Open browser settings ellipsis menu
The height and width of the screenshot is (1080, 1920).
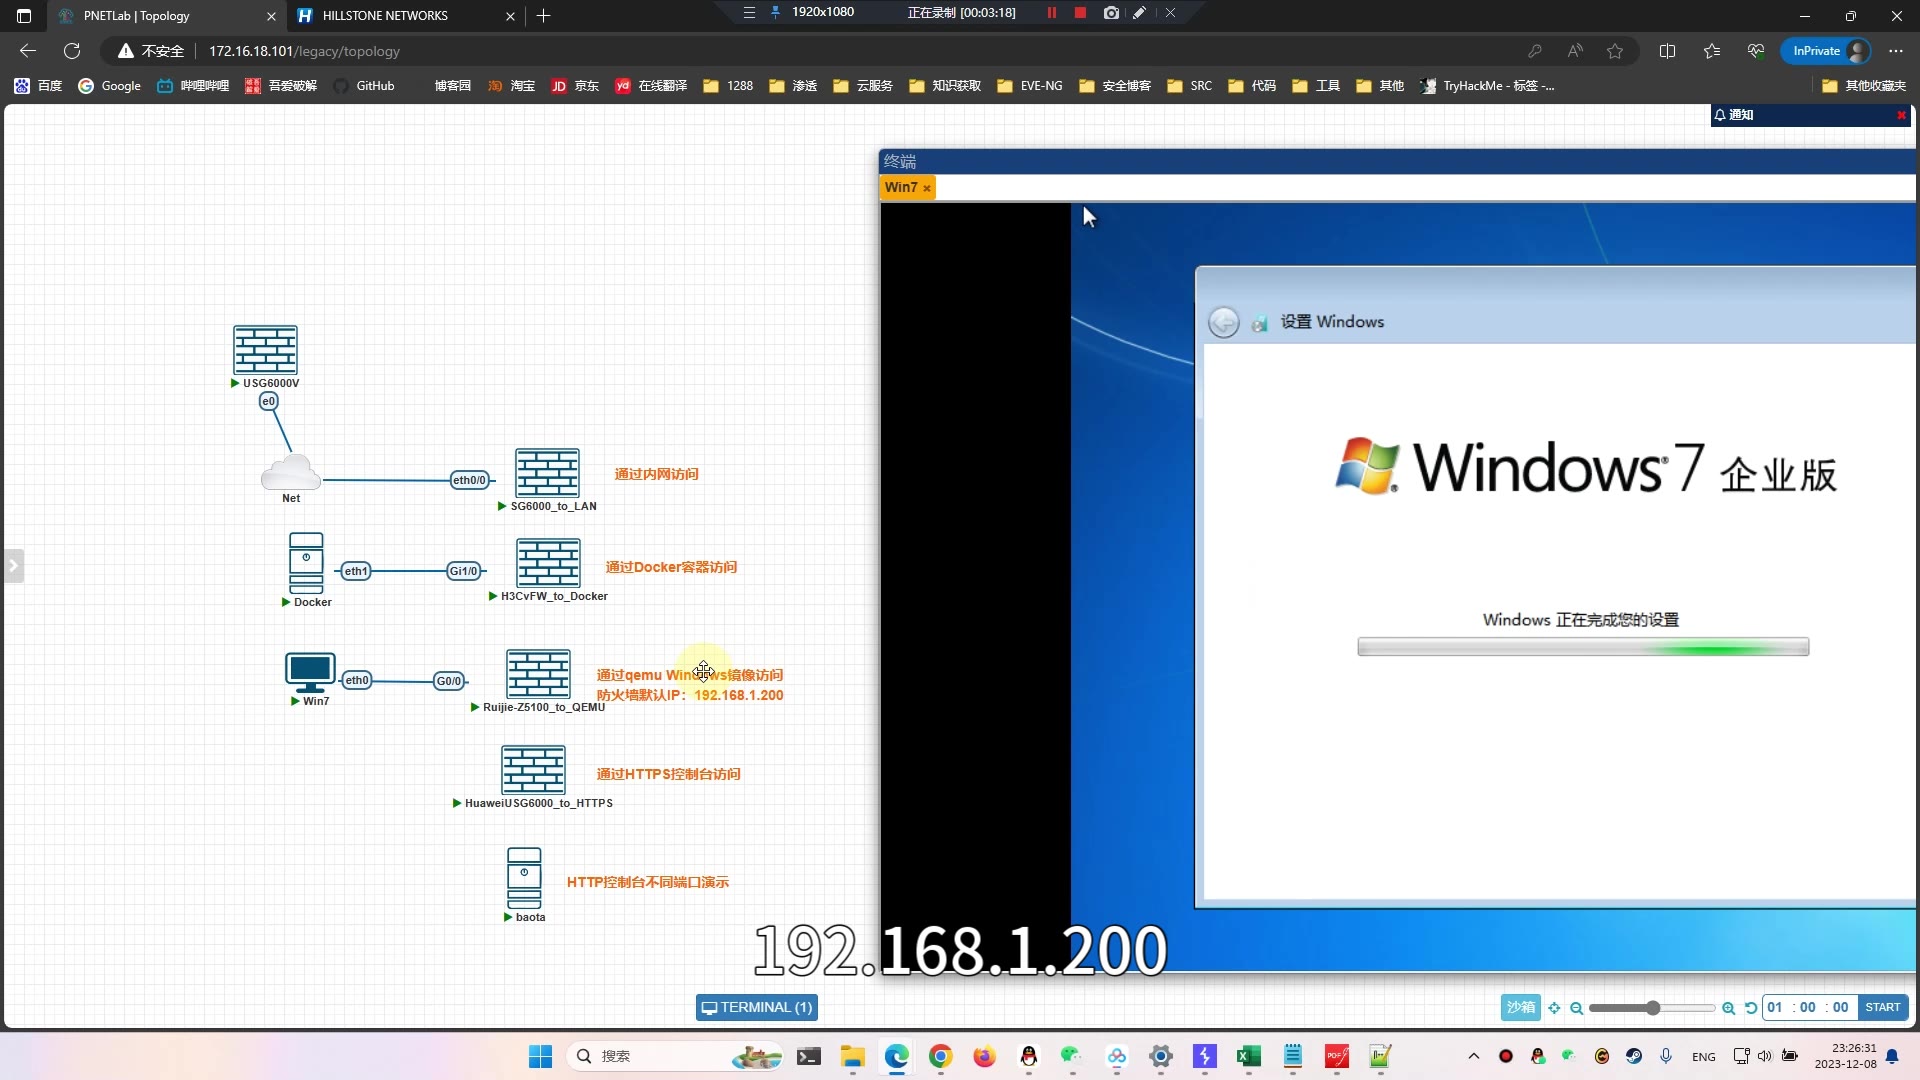[1896, 51]
